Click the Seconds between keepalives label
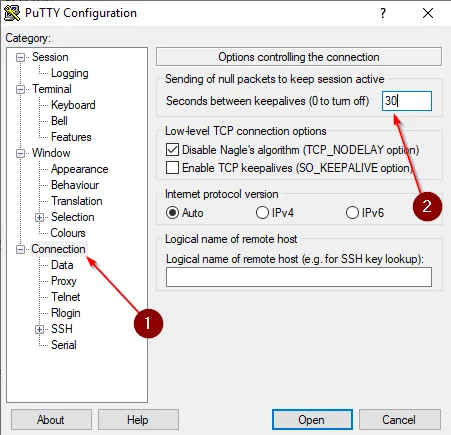The width and height of the screenshot is (451, 435). pos(267,101)
